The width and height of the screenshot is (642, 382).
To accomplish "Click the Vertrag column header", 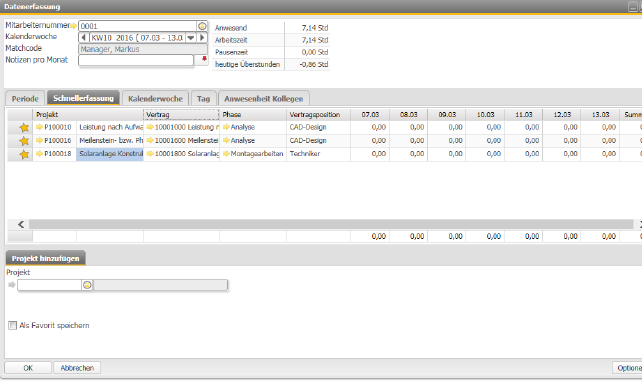I will tap(181, 115).
